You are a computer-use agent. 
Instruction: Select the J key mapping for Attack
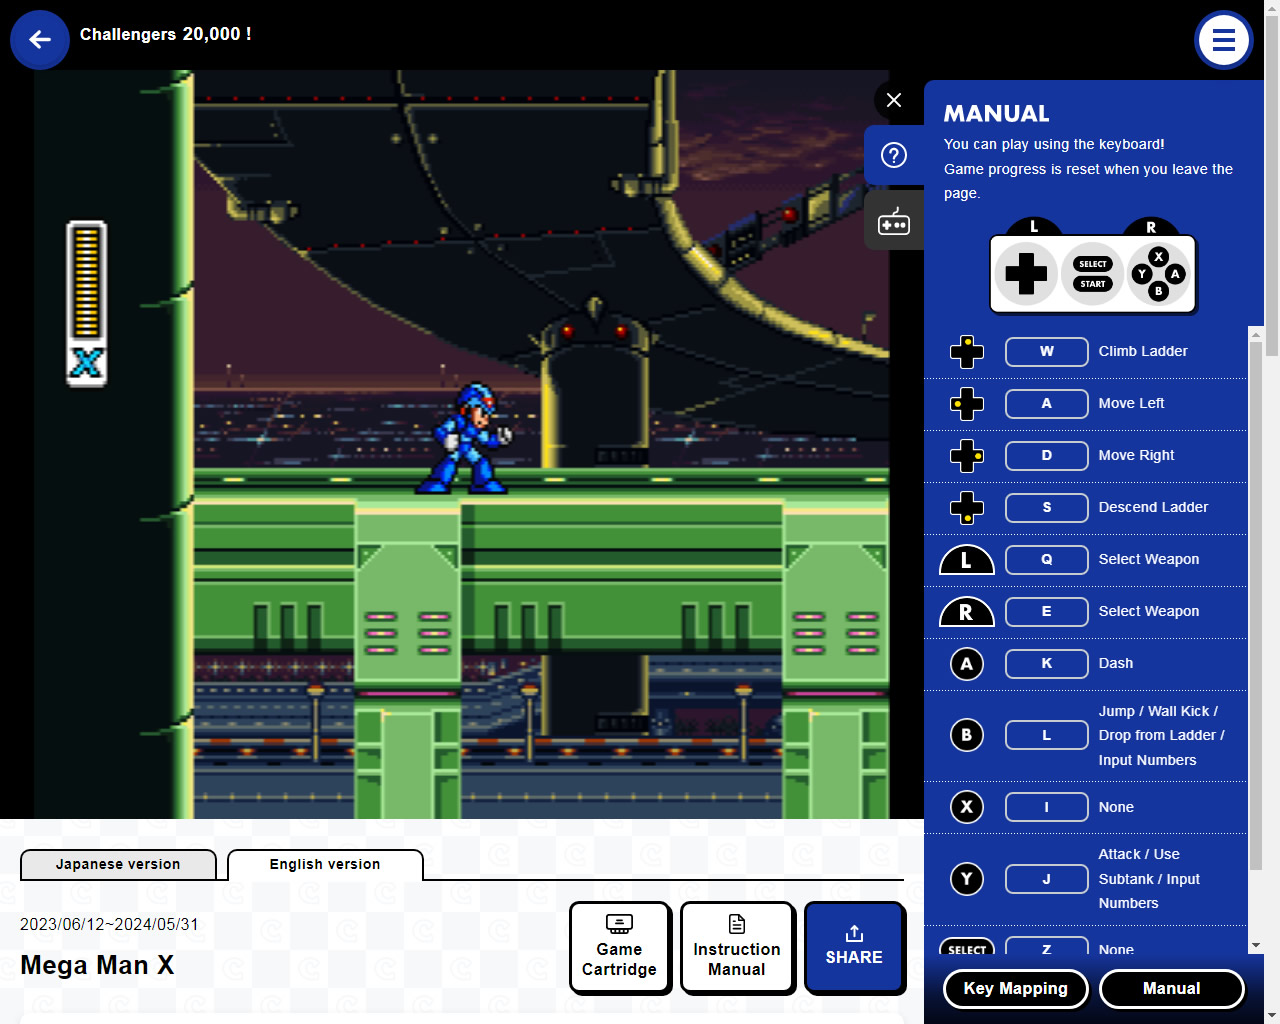coord(1047,879)
